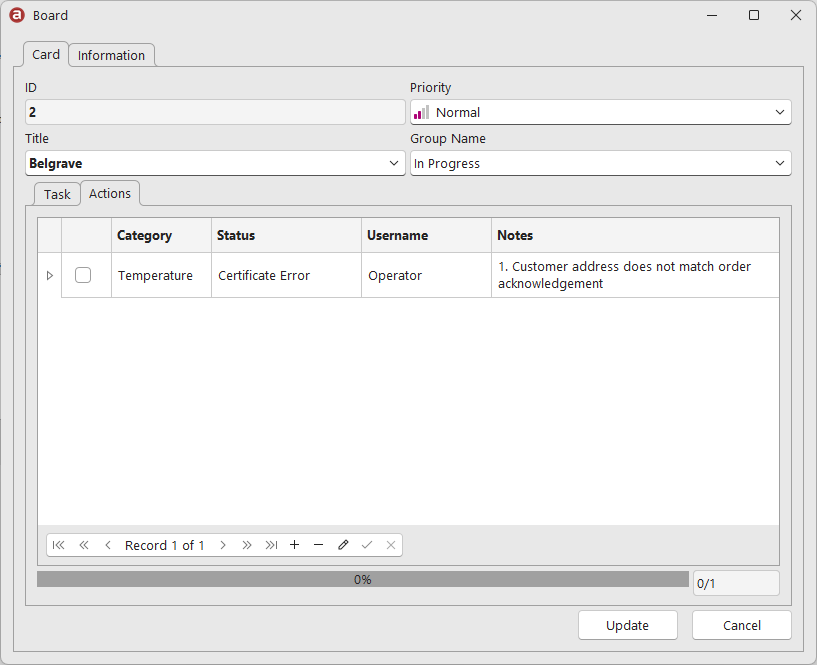Expand the Temperature row details triangle
Screen dimensions: 817x665
50,275
